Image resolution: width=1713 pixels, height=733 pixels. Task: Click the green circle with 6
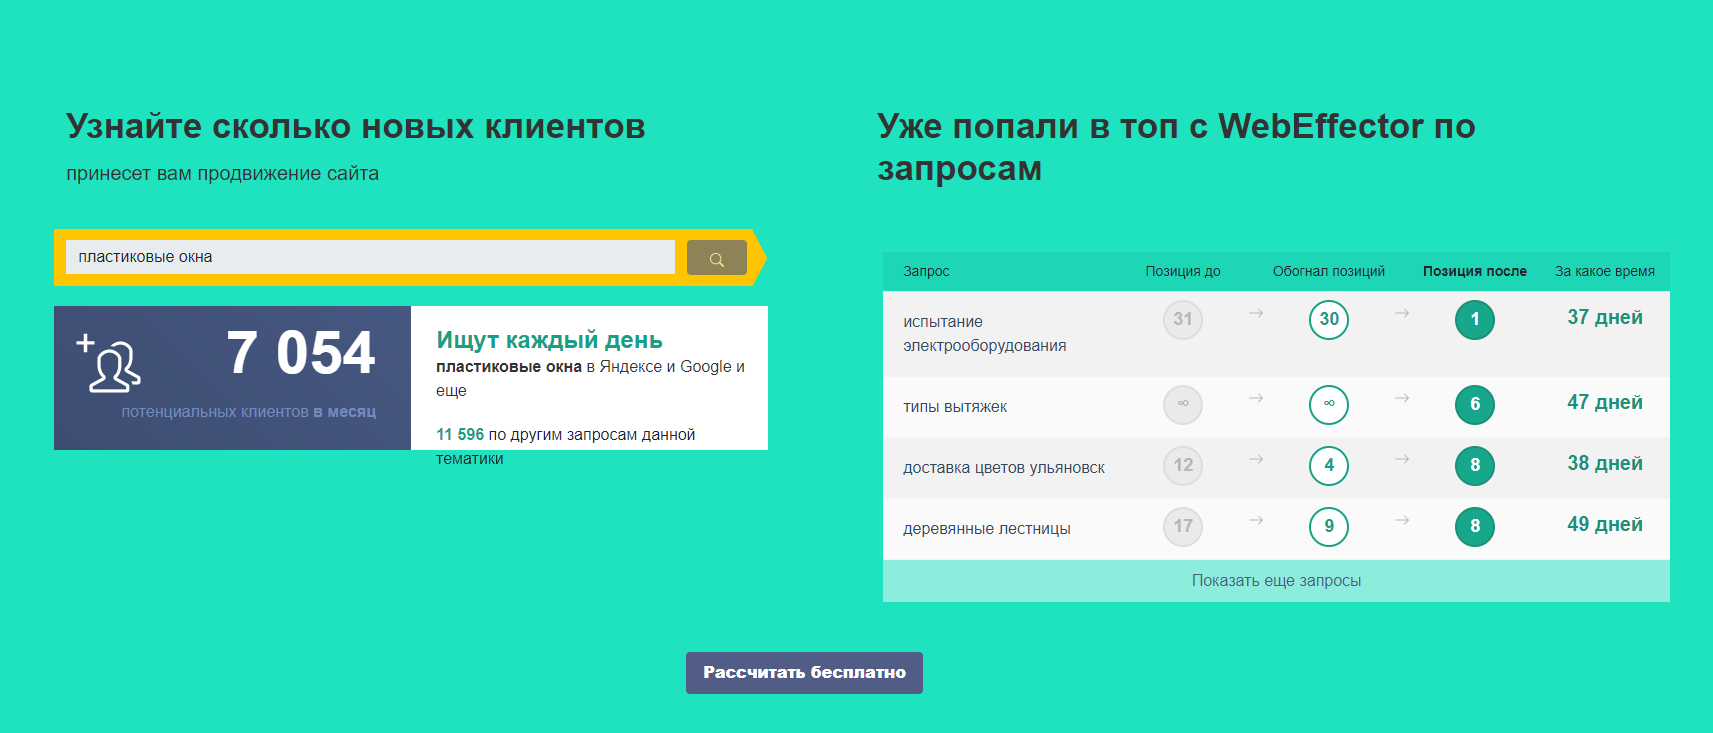tap(1475, 405)
